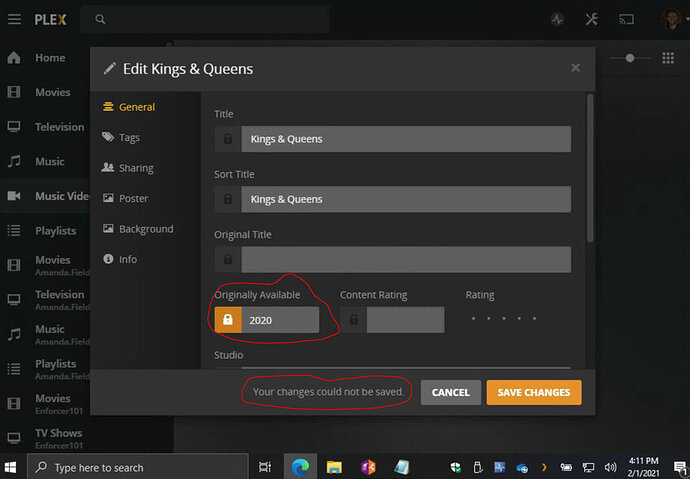Open Amanda.Fields' Movies library
Viewport: 690px width, 479px height.
coord(43,265)
